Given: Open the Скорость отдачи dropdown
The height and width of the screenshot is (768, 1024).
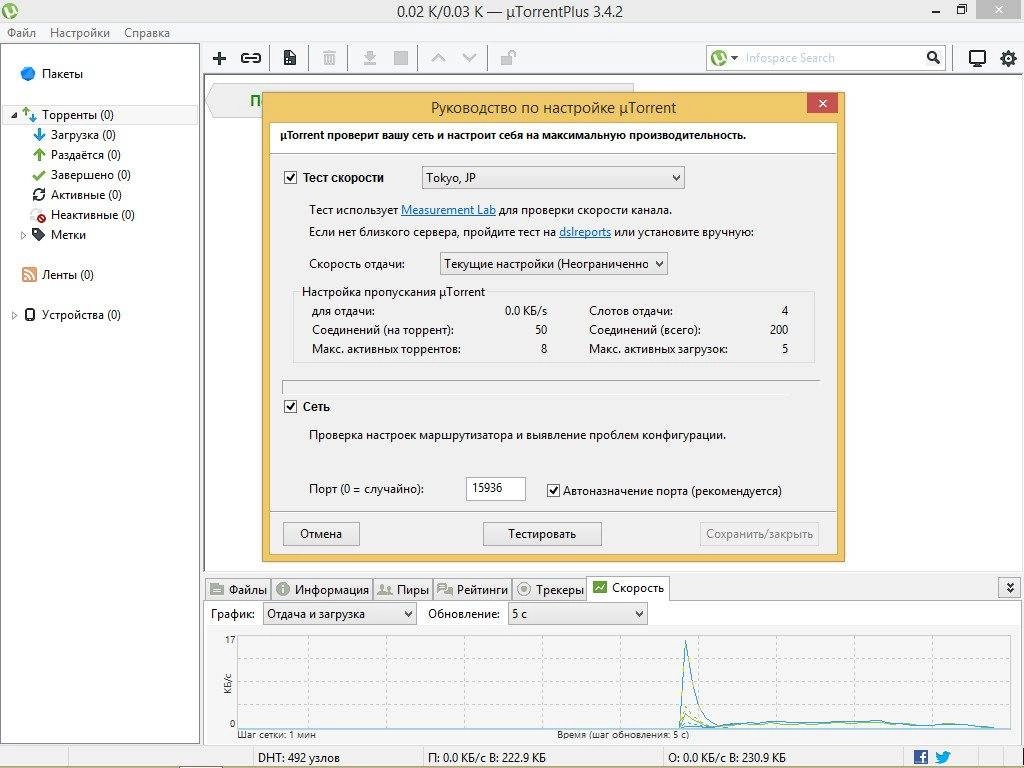Looking at the screenshot, I should (x=553, y=263).
